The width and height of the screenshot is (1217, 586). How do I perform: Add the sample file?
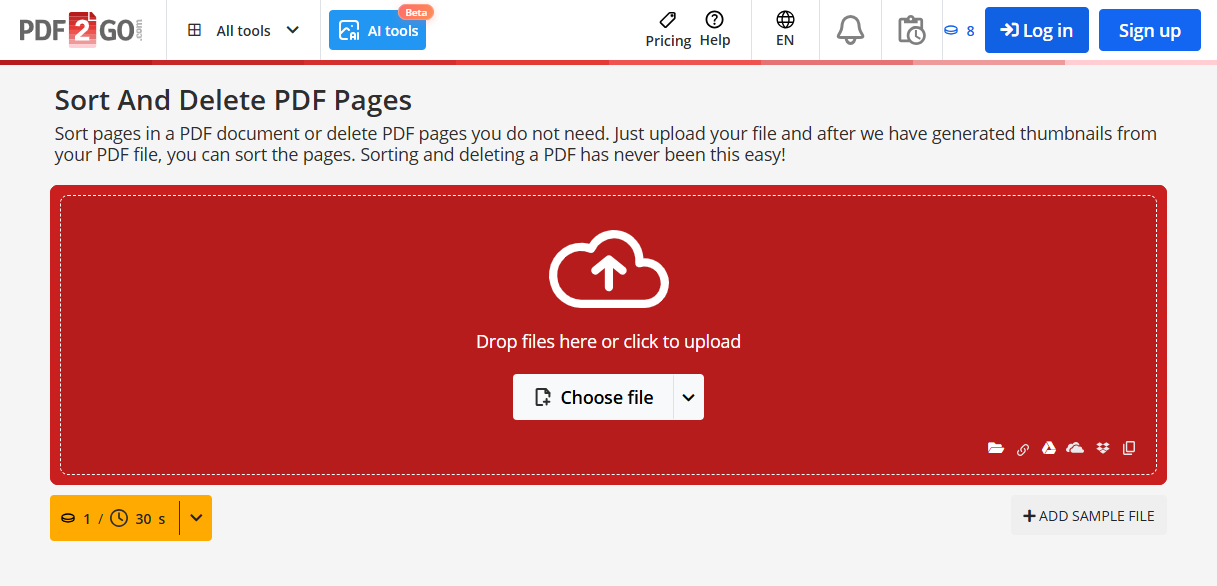click(x=1088, y=515)
